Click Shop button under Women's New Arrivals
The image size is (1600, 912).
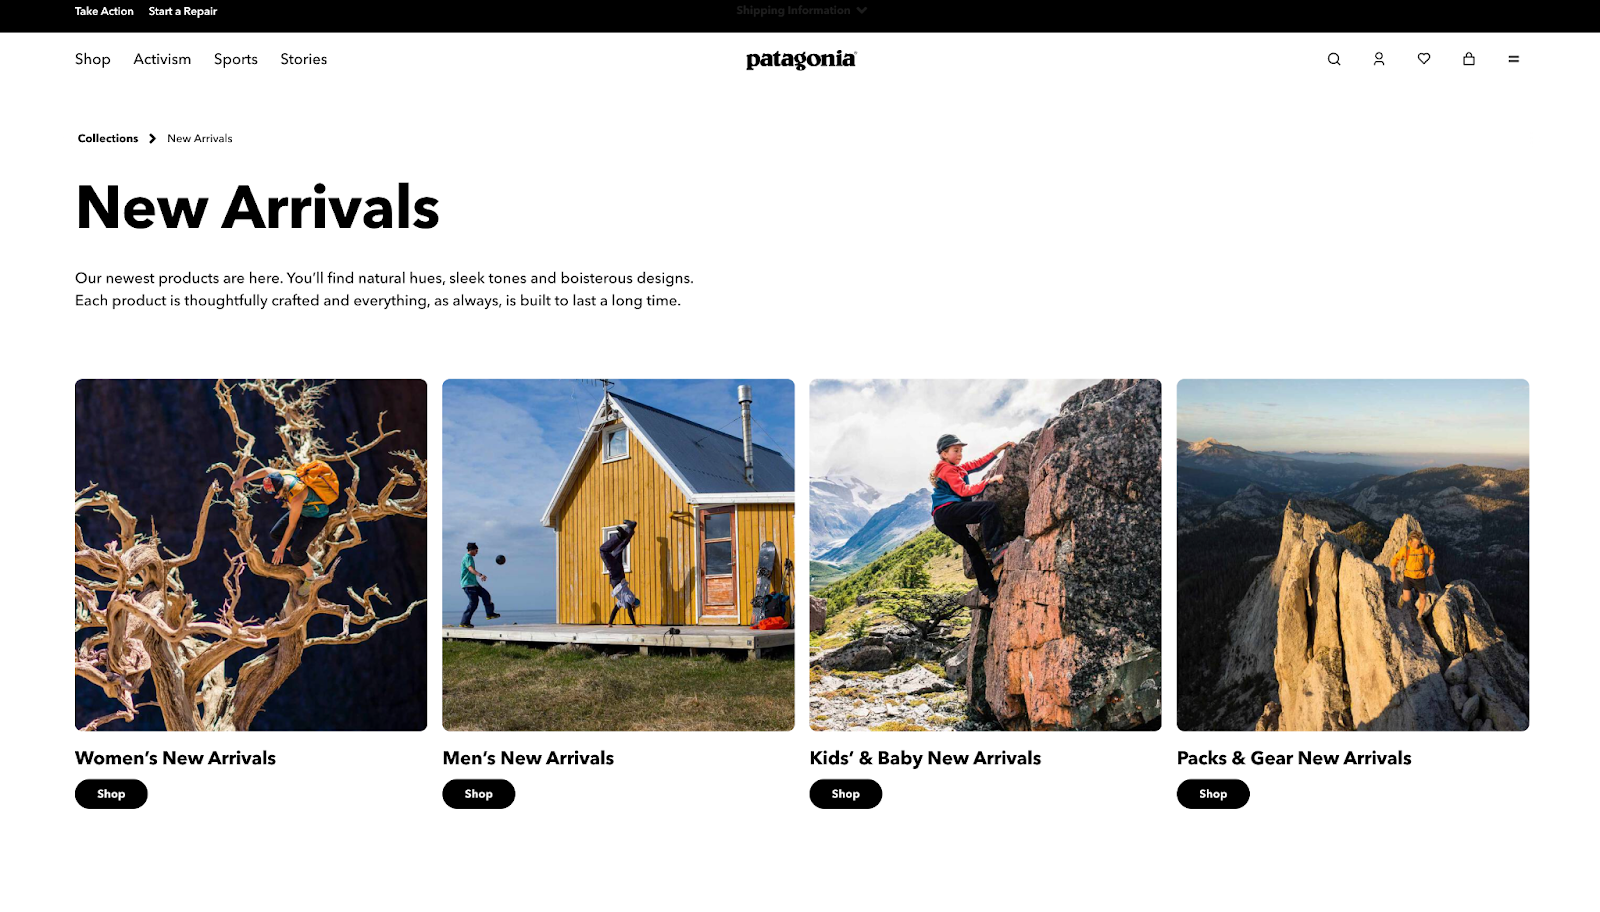tap(111, 794)
